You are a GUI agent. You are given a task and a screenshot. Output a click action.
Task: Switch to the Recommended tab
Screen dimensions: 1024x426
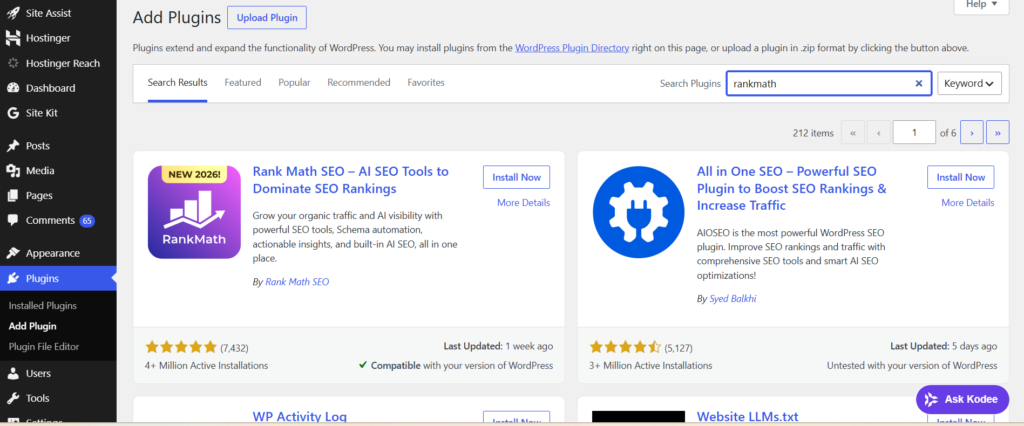(x=359, y=83)
